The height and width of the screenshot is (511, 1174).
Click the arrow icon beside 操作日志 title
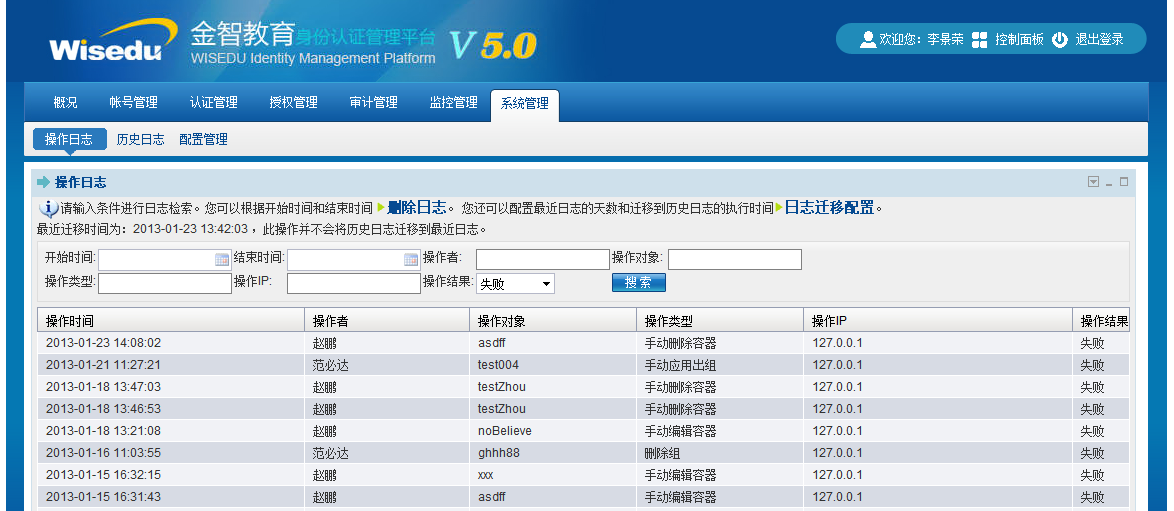[x=43, y=182]
